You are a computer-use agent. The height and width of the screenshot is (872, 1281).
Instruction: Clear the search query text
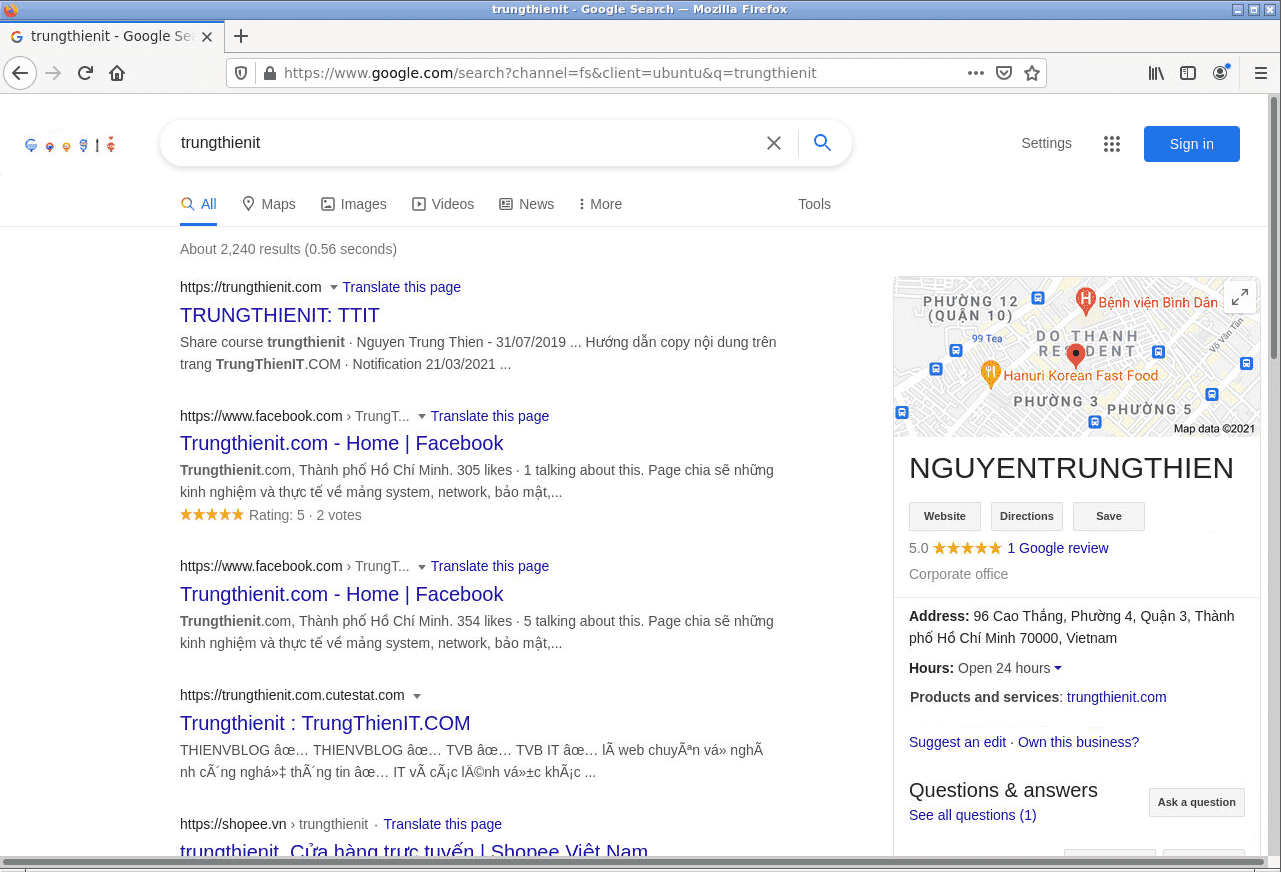point(774,143)
